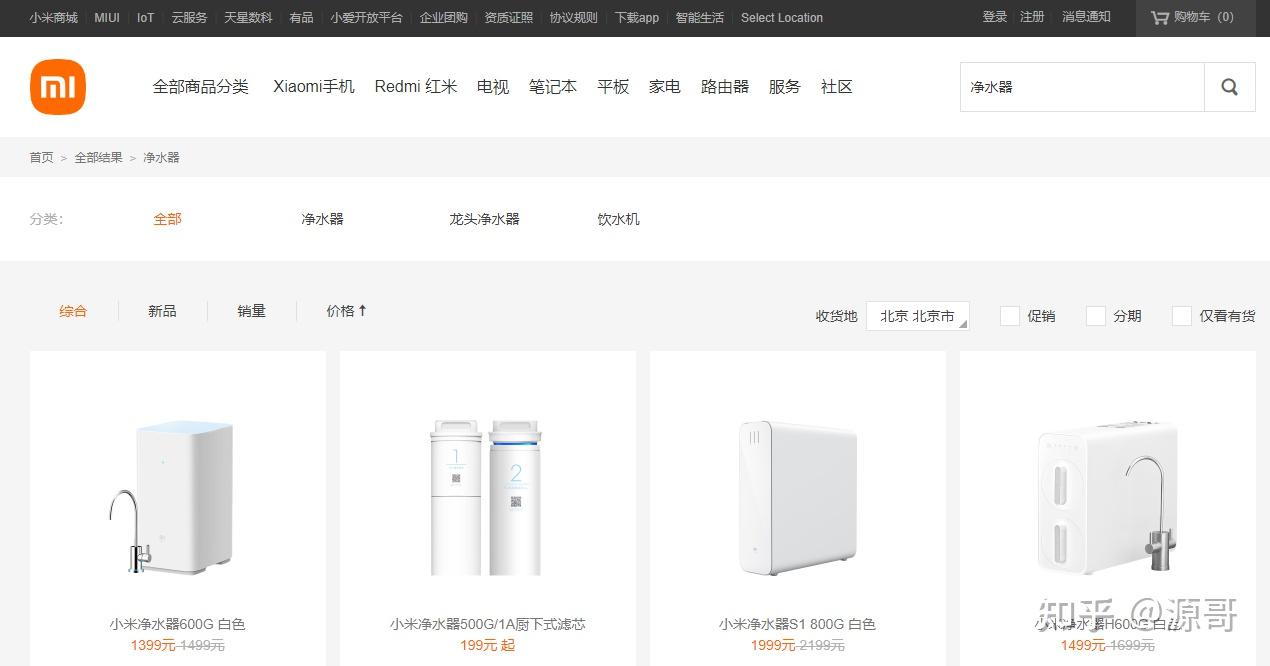Filter category by 龙头净水器
The width and height of the screenshot is (1270, 666).
[484, 219]
